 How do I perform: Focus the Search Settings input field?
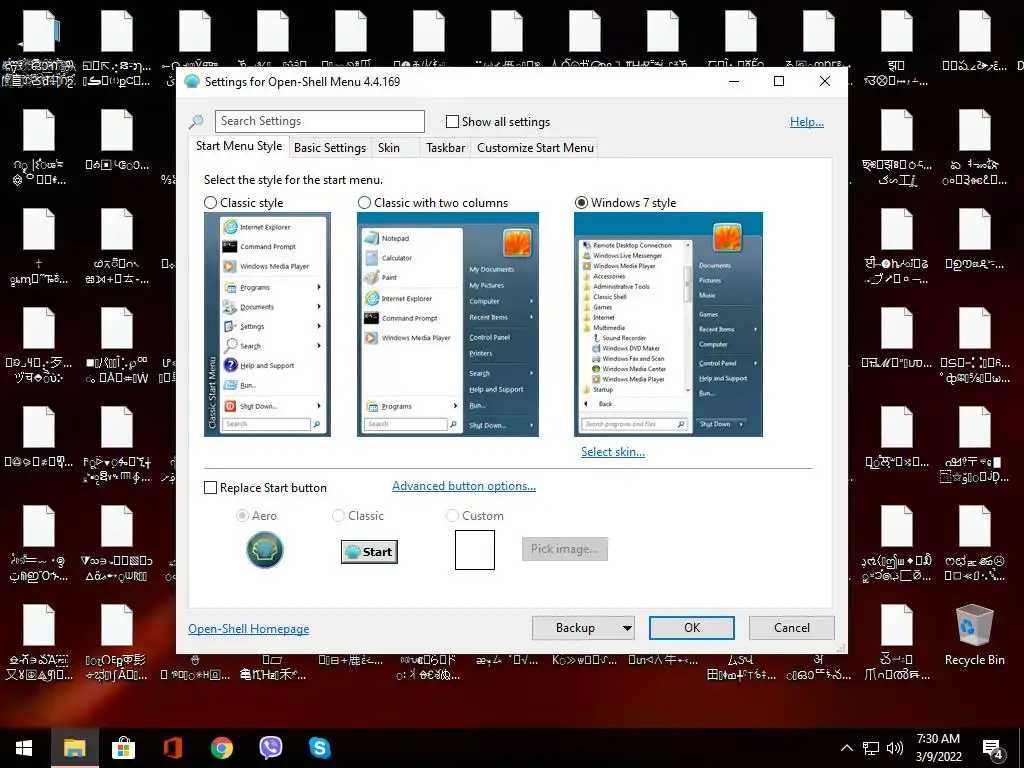pyautogui.click(x=319, y=121)
